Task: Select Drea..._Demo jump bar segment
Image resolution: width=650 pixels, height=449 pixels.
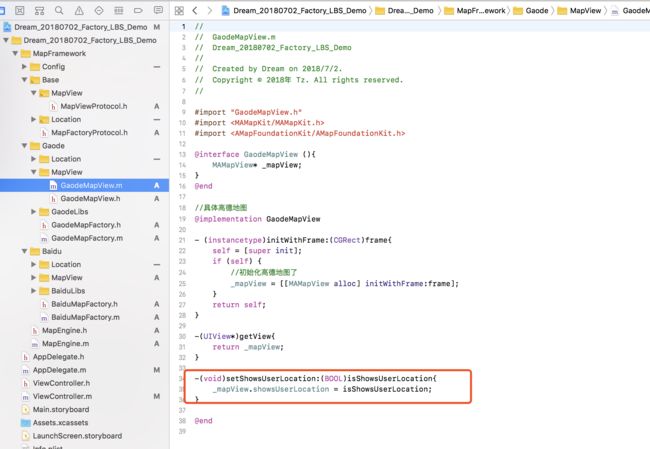Action: tap(410, 11)
